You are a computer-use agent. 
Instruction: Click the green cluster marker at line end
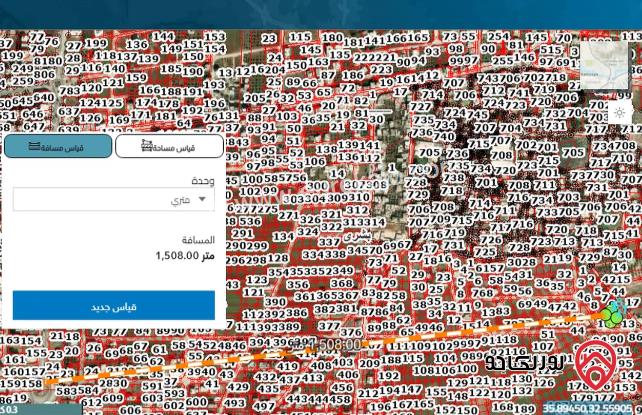[612, 315]
